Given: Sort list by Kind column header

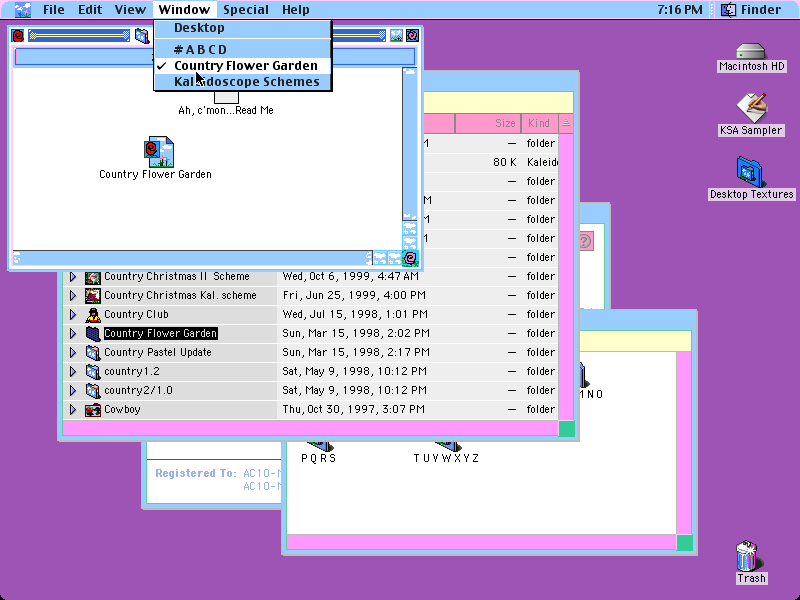Looking at the screenshot, I should (x=539, y=123).
